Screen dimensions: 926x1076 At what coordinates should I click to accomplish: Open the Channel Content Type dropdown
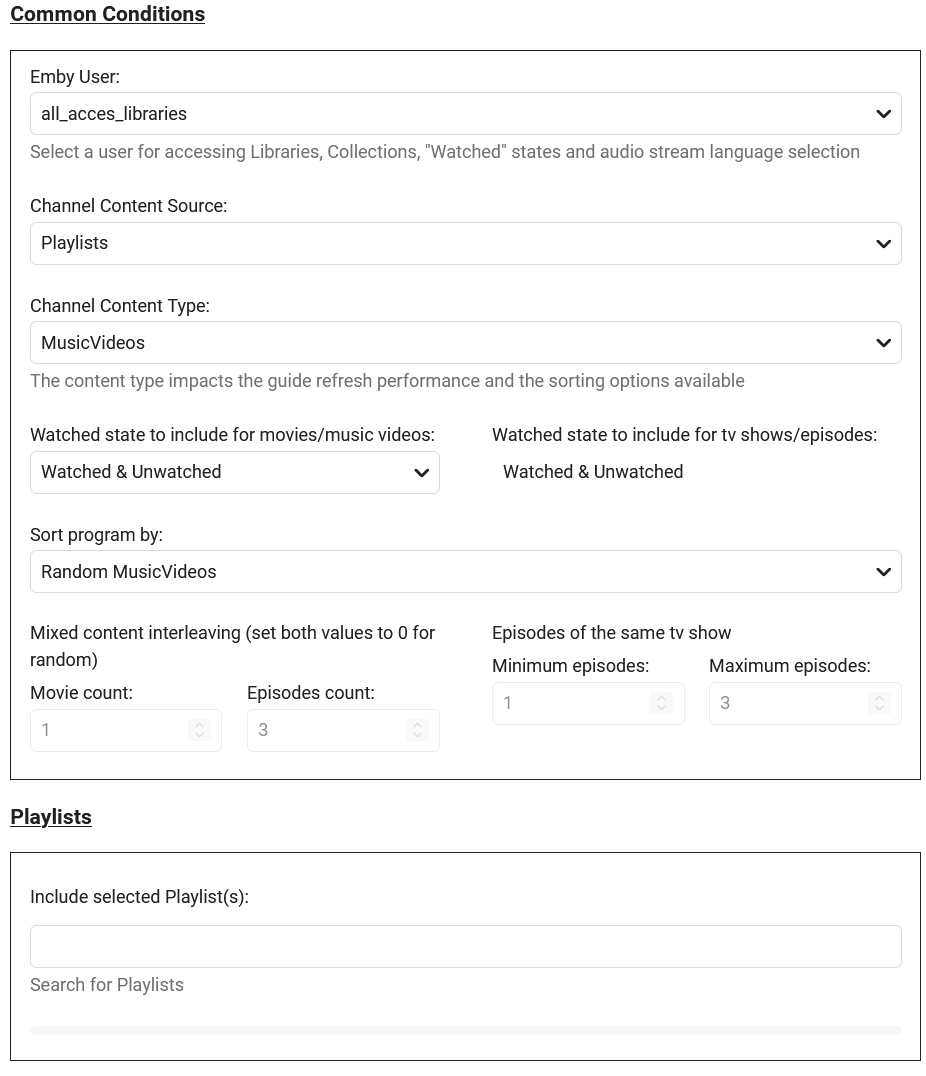(450, 343)
